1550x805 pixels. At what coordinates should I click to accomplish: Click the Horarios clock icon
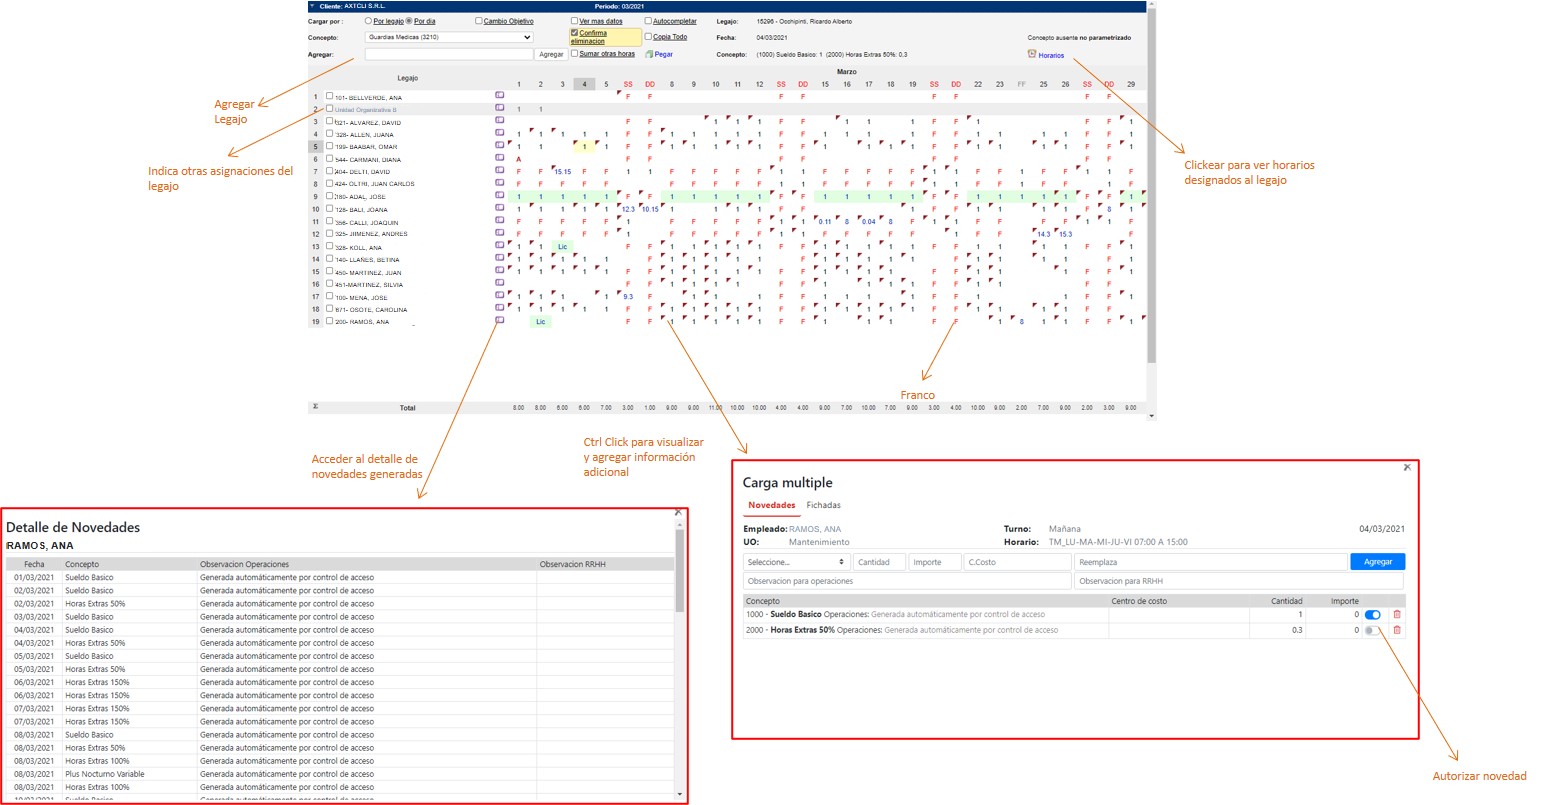click(x=1031, y=54)
